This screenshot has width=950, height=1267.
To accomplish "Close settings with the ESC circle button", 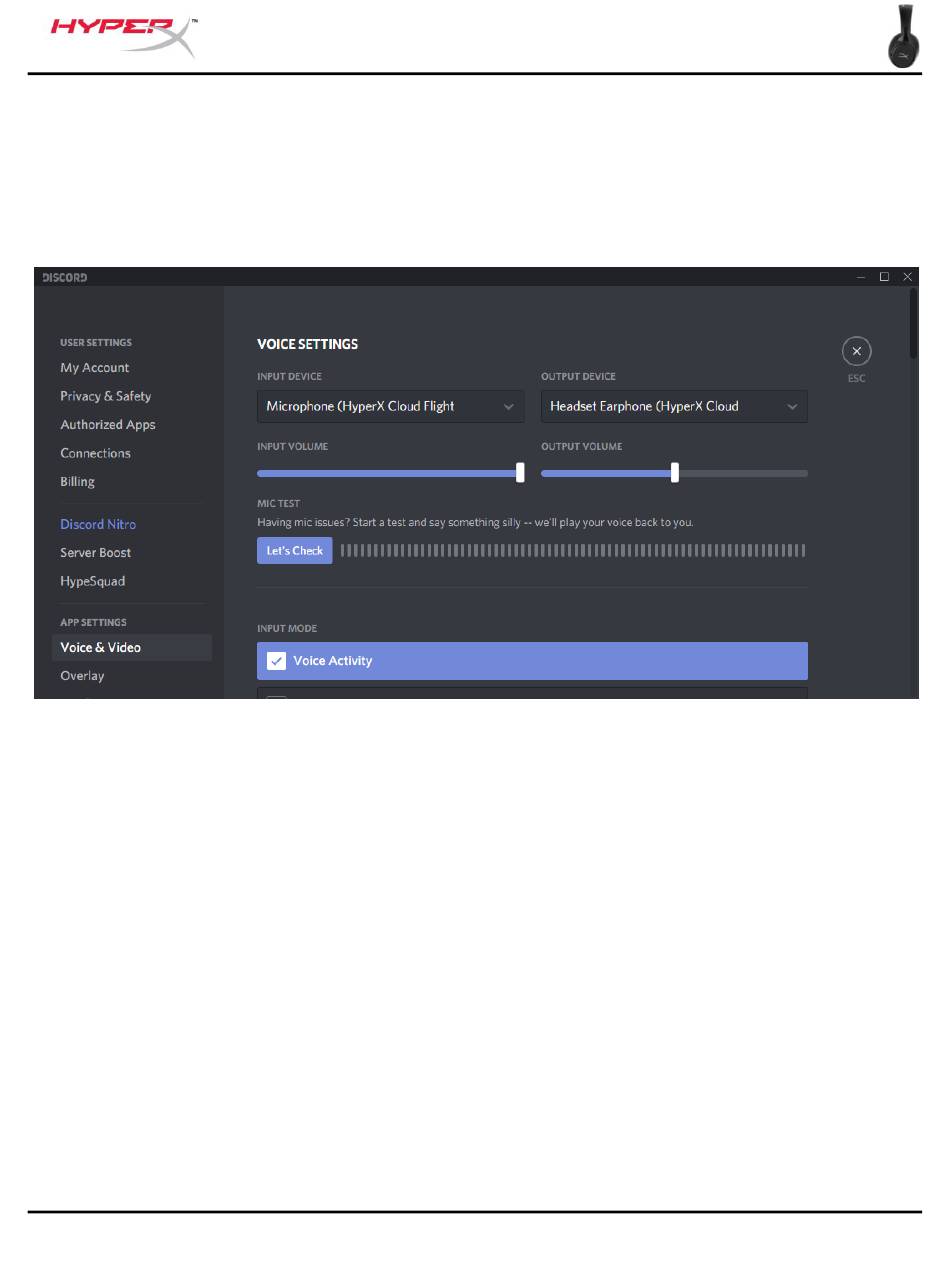I will pyautogui.click(x=857, y=352).
